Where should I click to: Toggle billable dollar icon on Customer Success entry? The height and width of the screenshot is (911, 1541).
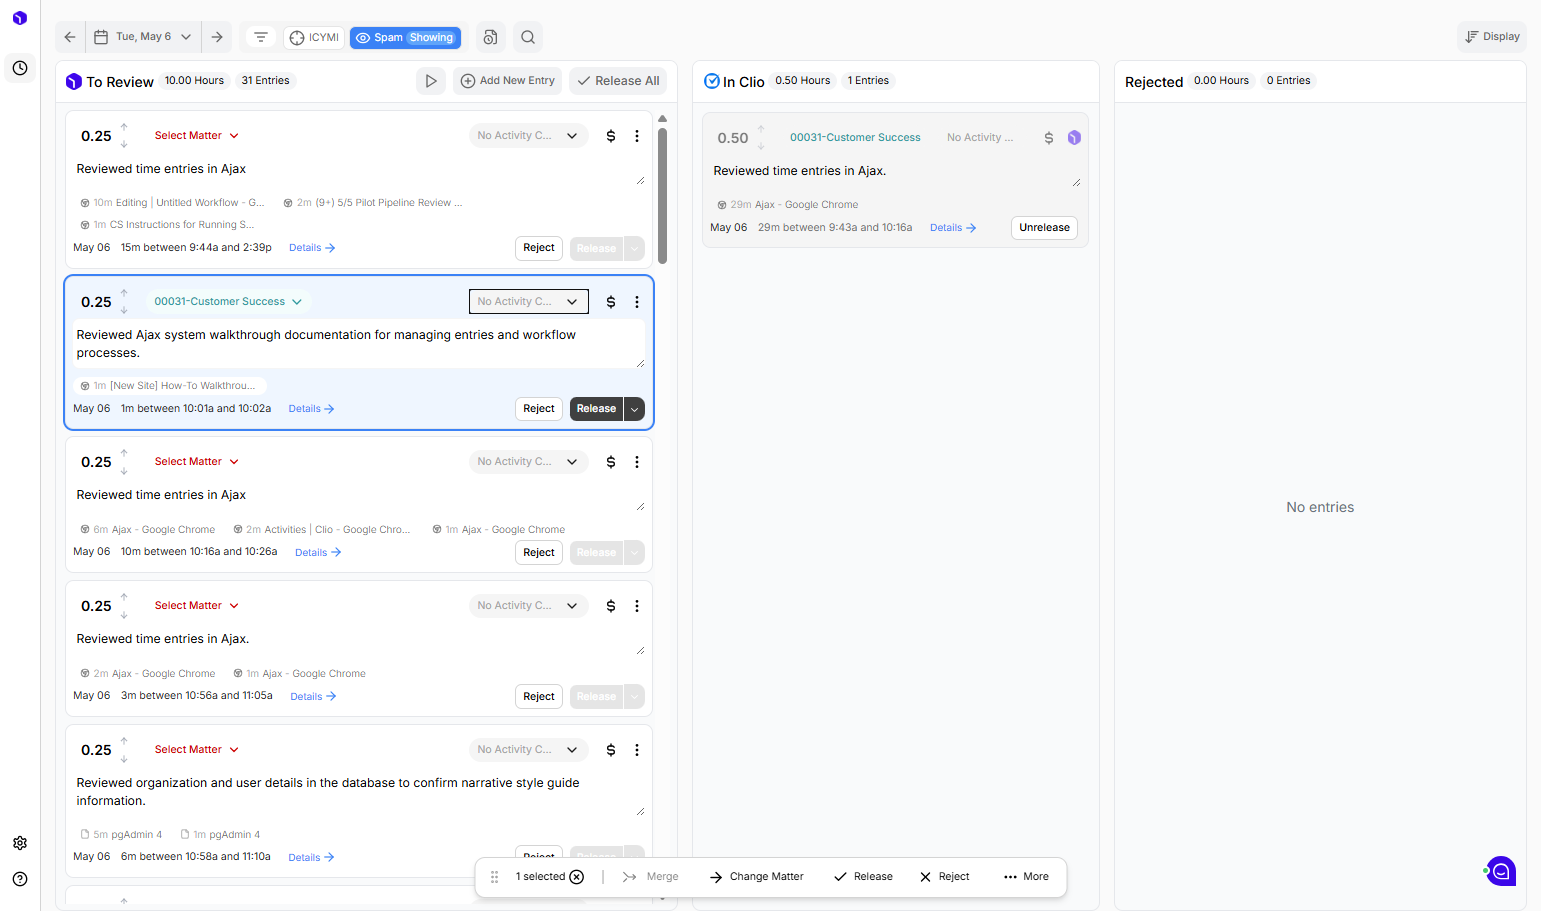pyautogui.click(x=611, y=302)
